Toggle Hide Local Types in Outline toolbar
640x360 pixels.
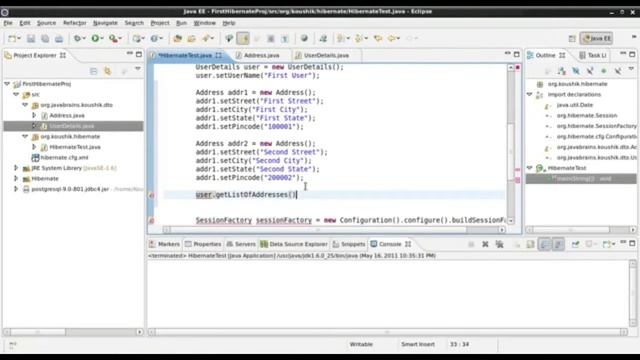(618, 71)
